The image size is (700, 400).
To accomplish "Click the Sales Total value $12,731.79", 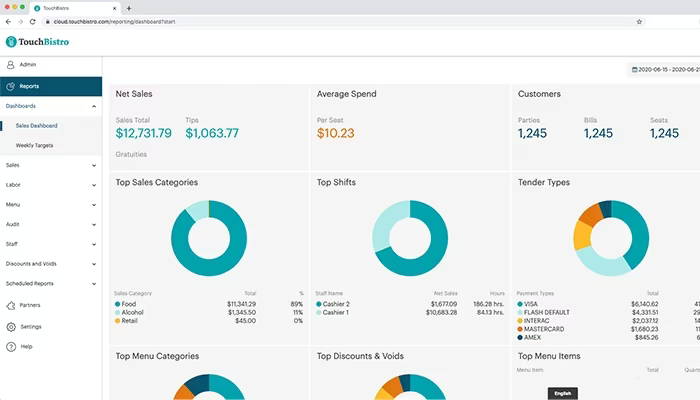I will (143, 133).
